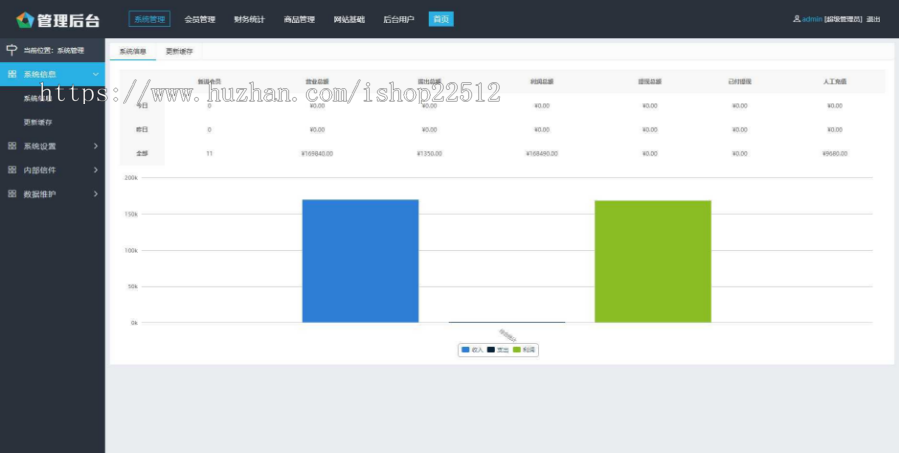Click the 150k axis label on chart

[x=131, y=214]
